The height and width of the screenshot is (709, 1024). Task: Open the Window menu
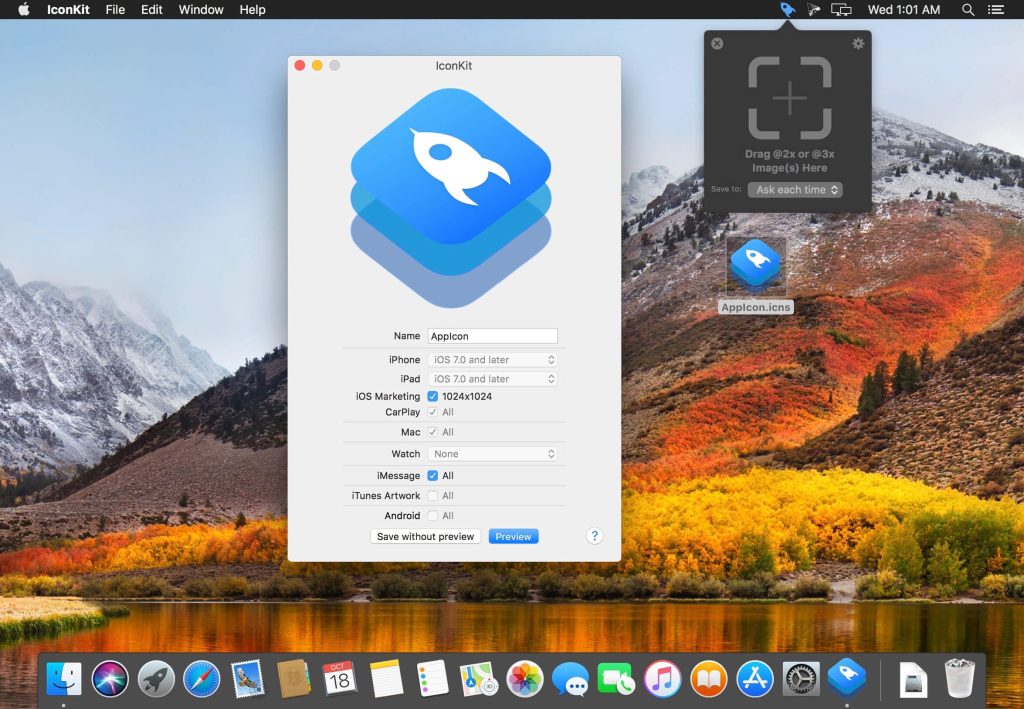(x=201, y=10)
